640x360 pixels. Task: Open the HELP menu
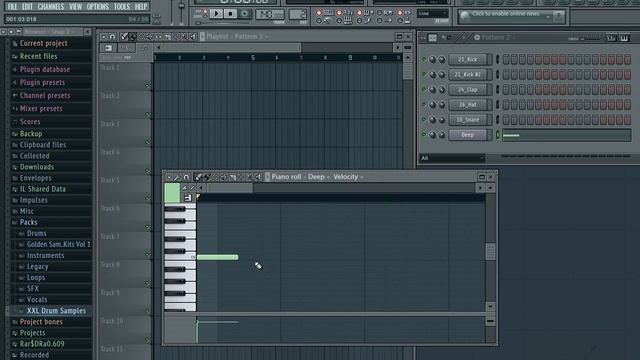coord(141,7)
